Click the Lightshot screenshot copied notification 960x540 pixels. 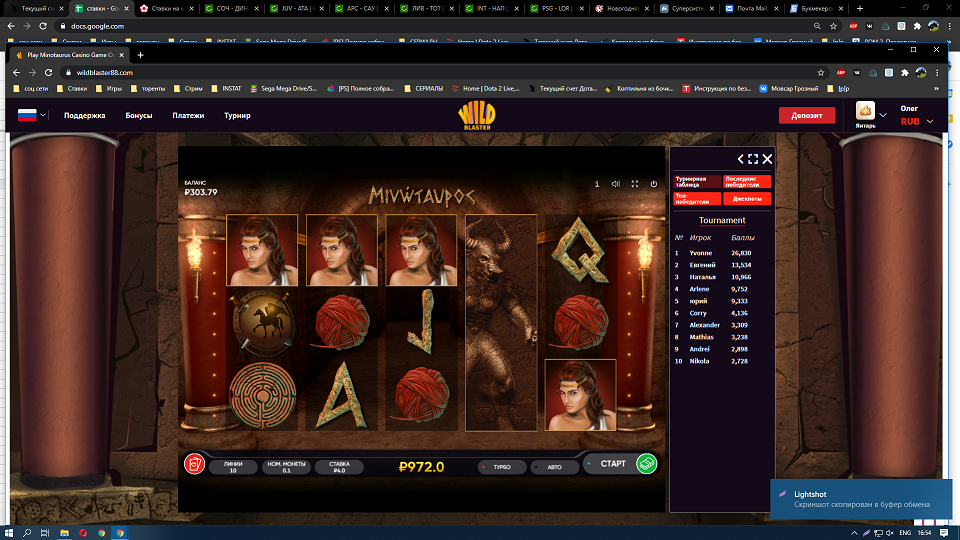click(861, 499)
